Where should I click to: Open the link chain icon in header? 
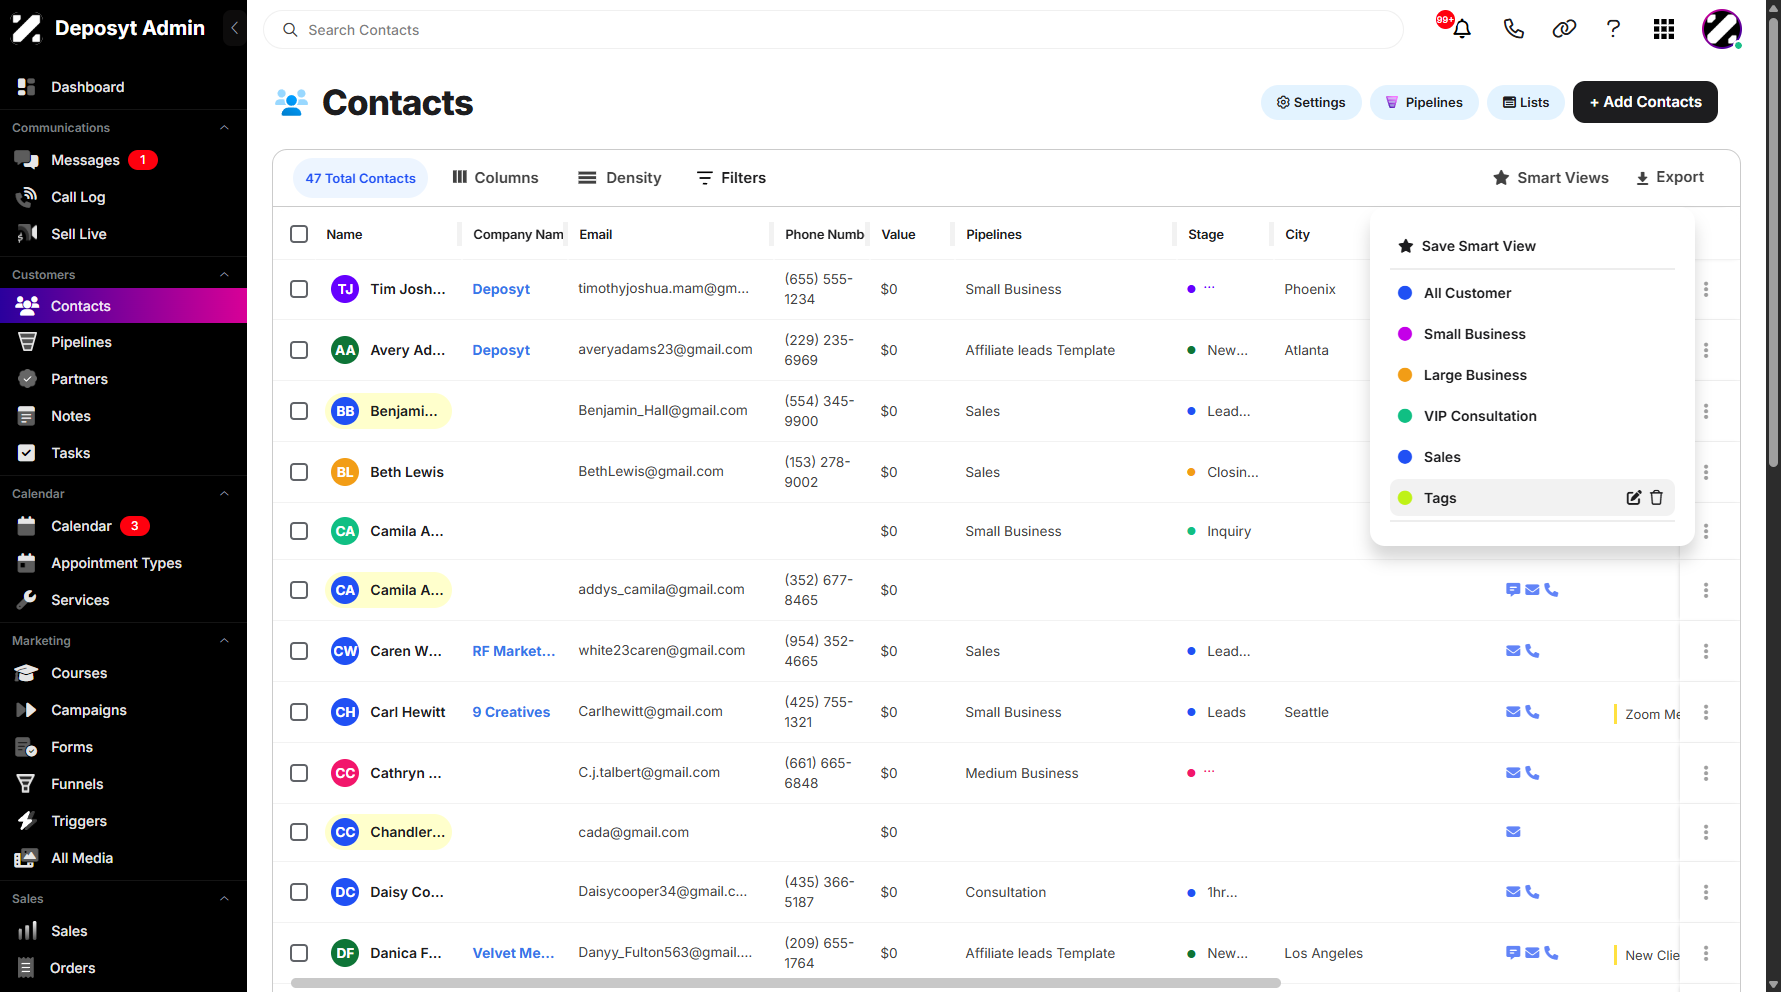coord(1564,29)
